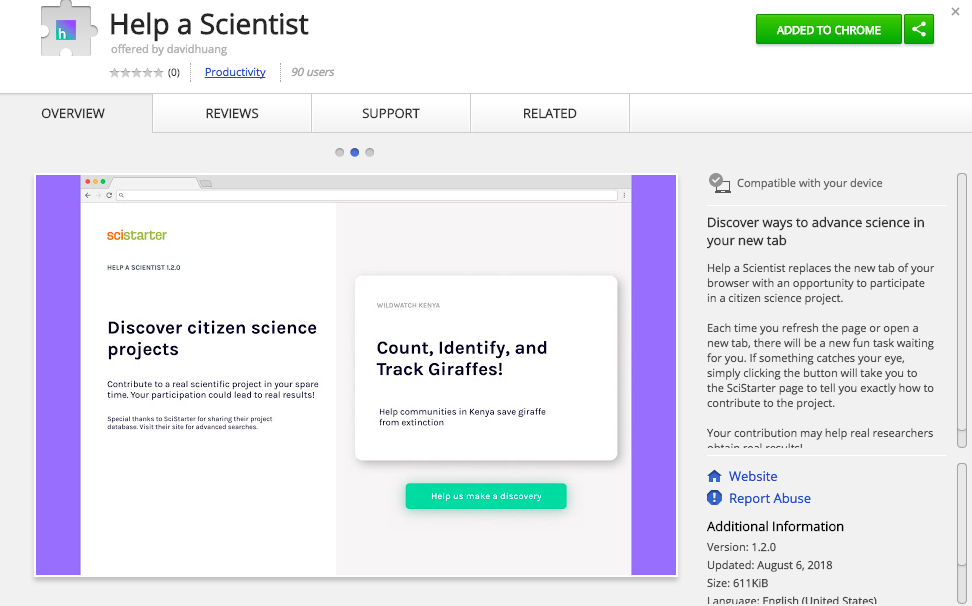Click the (0) rating count text
The image size is (972, 606).
pyautogui.click(x=174, y=72)
